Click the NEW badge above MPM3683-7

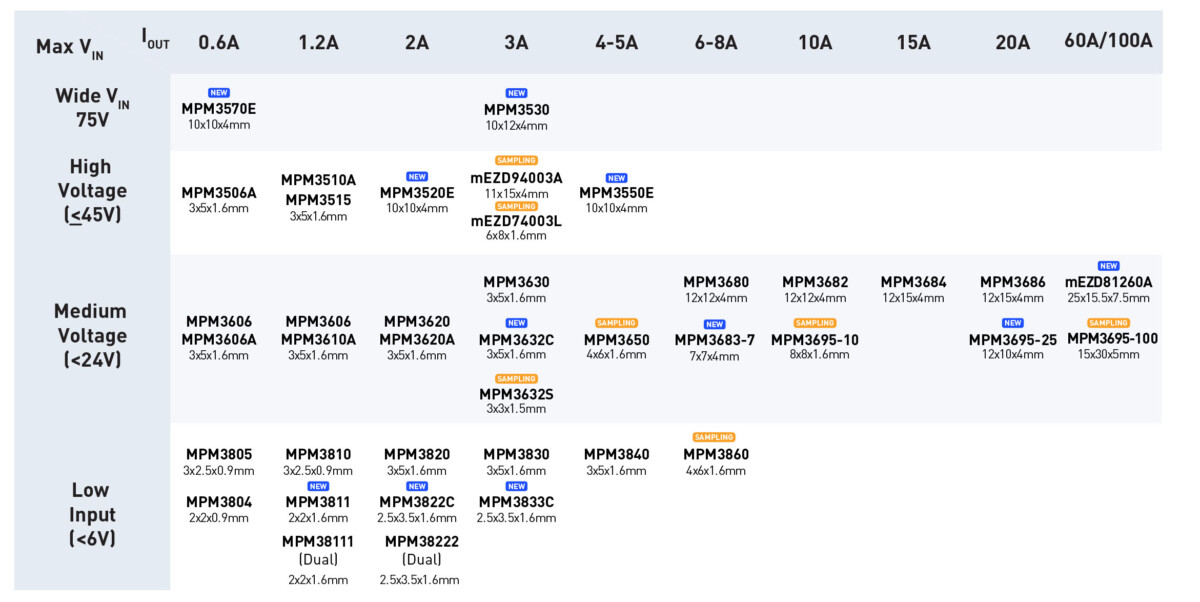click(714, 324)
